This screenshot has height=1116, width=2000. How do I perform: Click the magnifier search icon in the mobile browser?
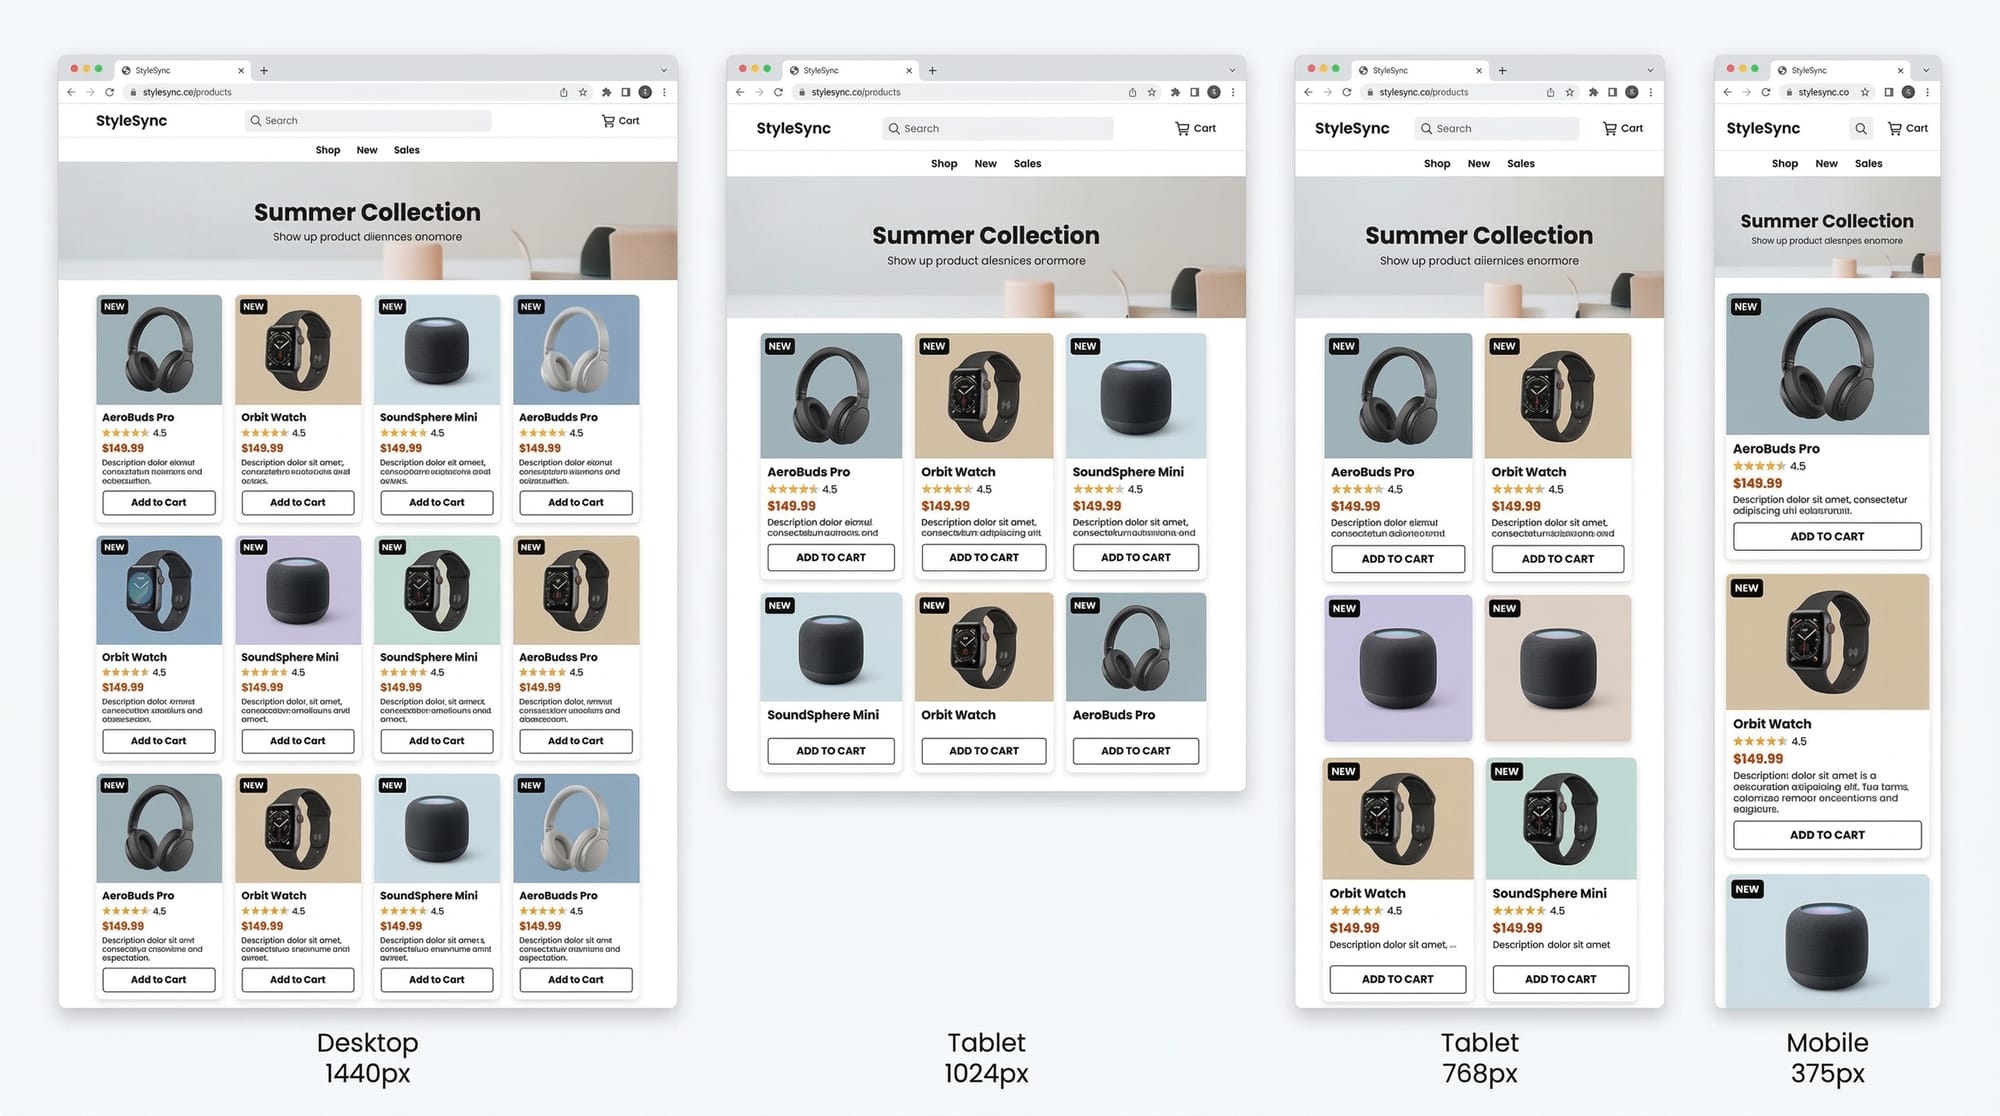1860,128
